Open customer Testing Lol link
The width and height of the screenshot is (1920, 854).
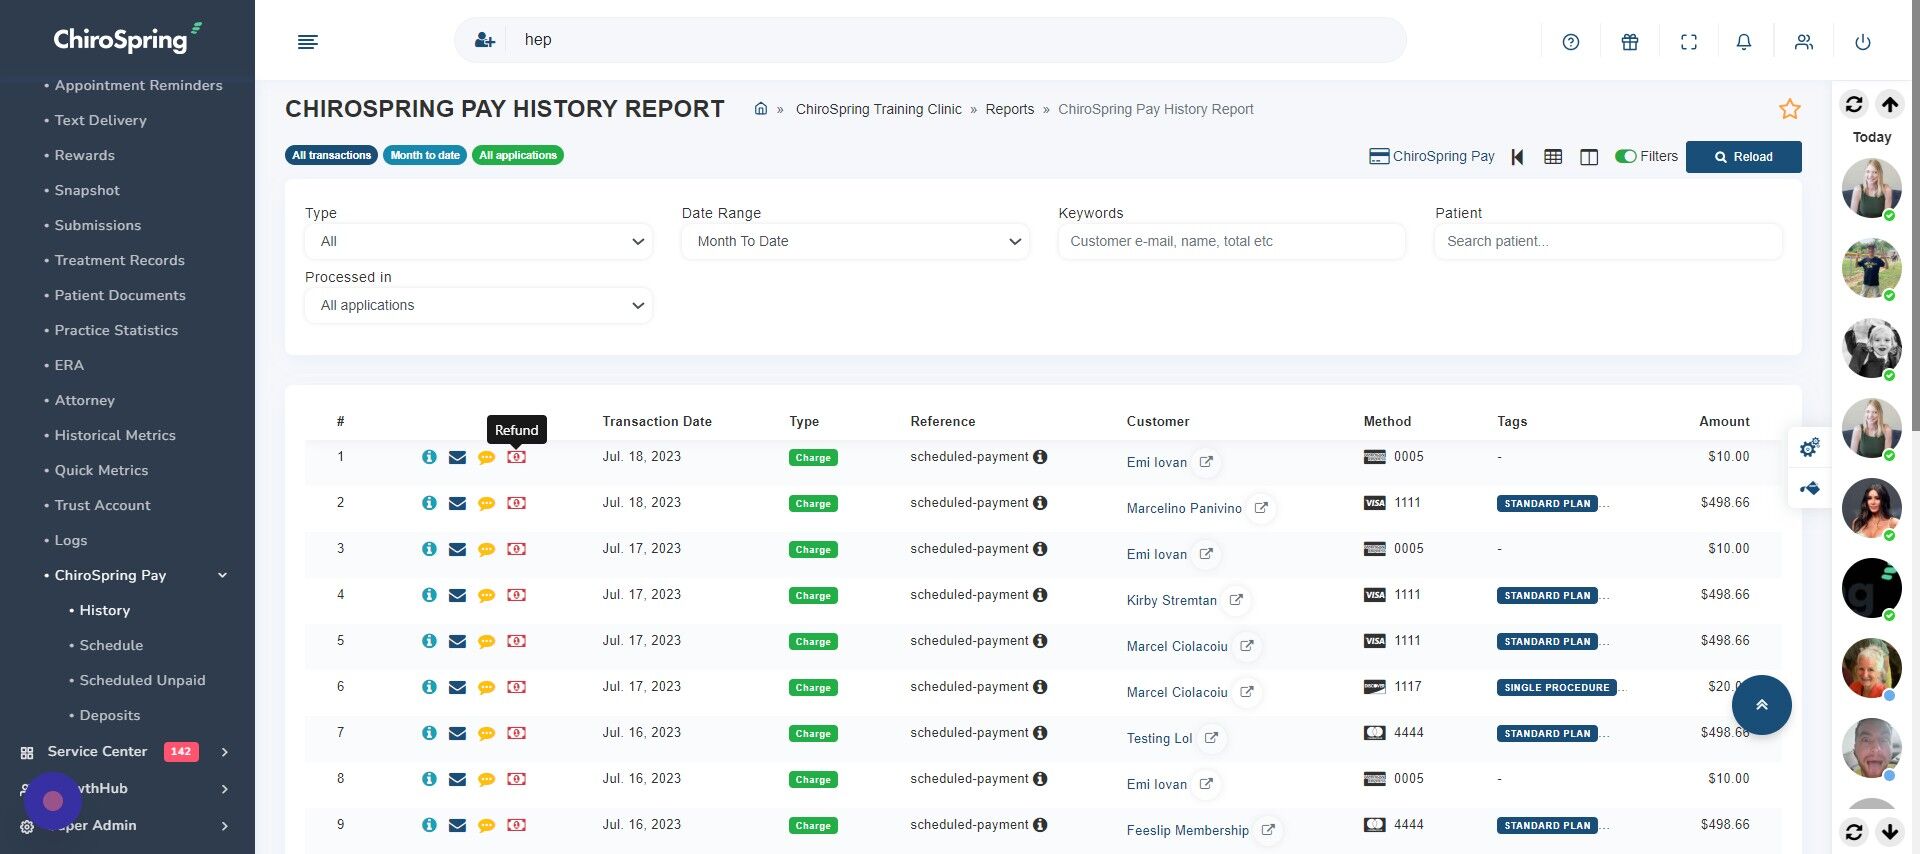[x=1159, y=738]
